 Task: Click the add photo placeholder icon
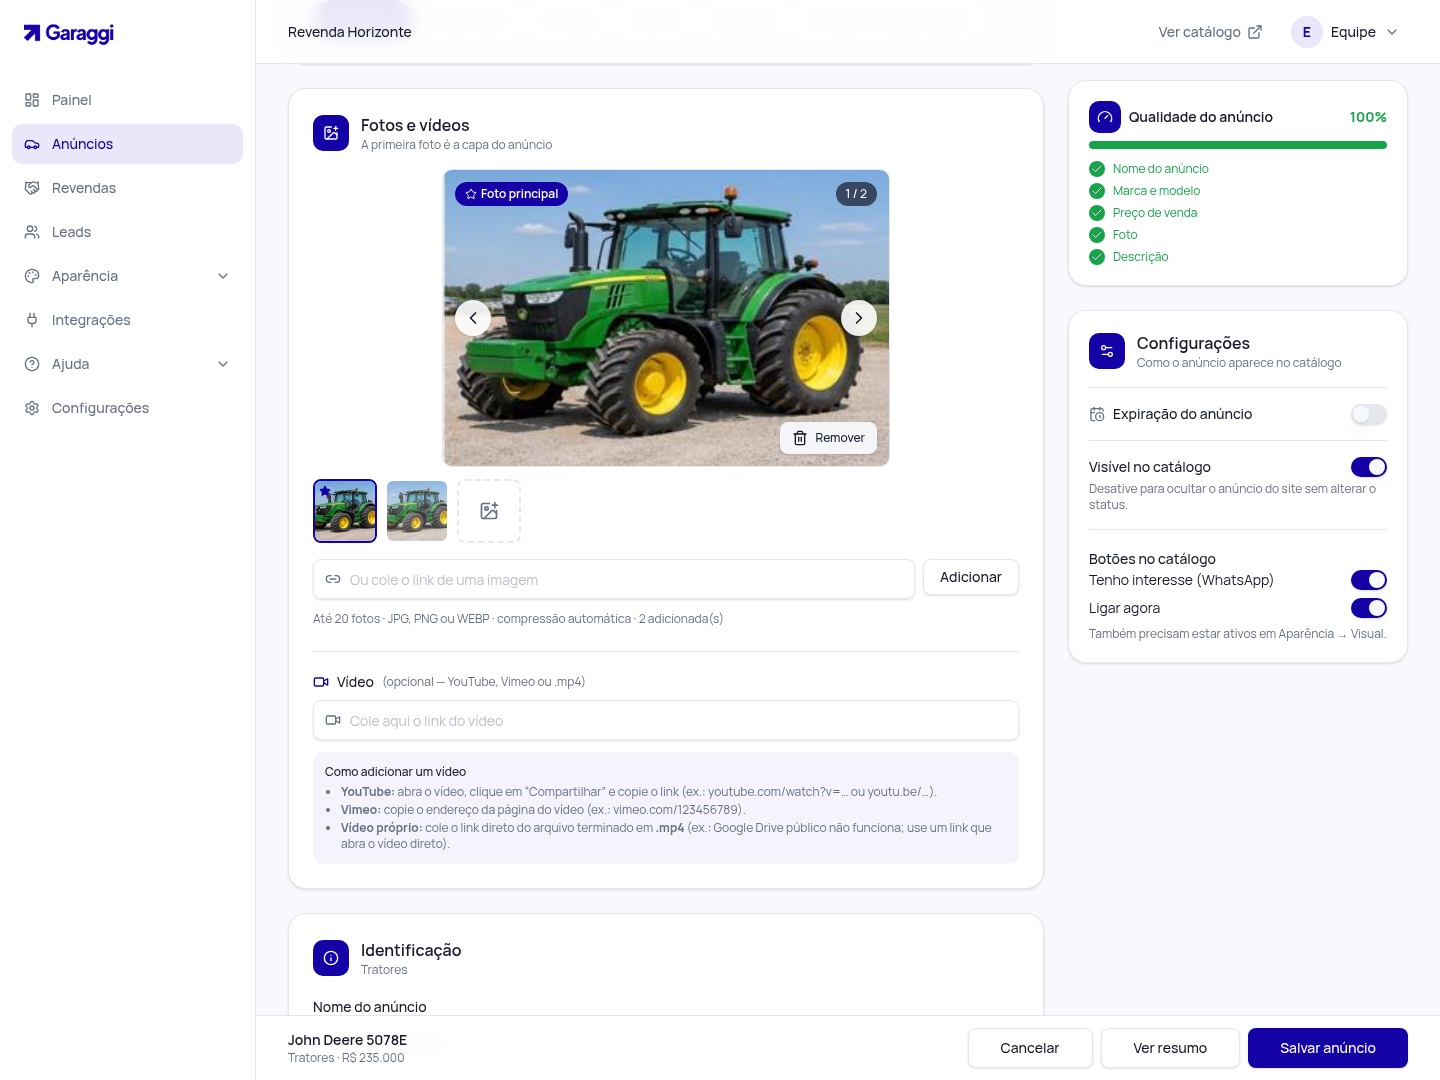(489, 511)
